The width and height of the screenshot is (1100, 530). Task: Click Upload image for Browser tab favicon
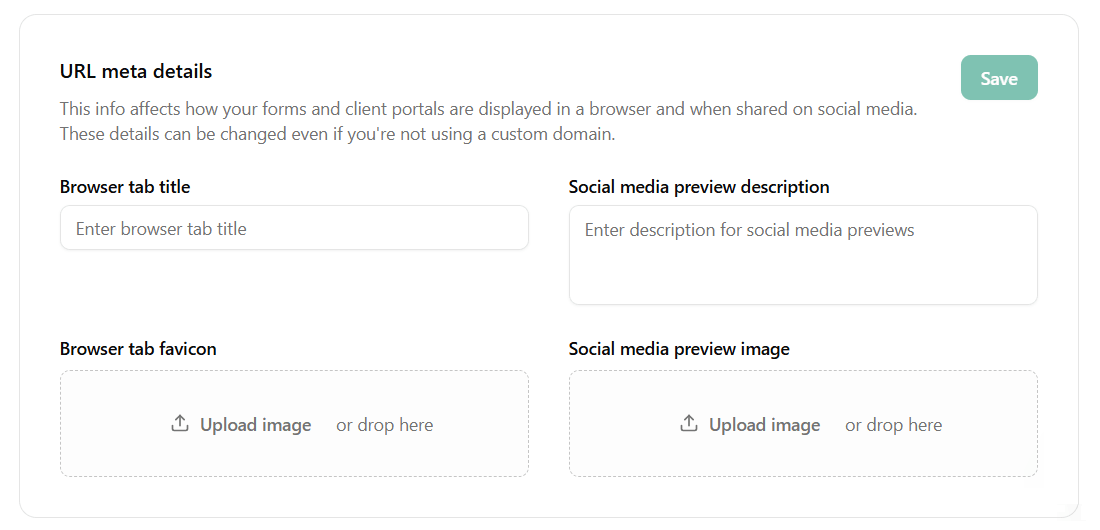tap(255, 425)
